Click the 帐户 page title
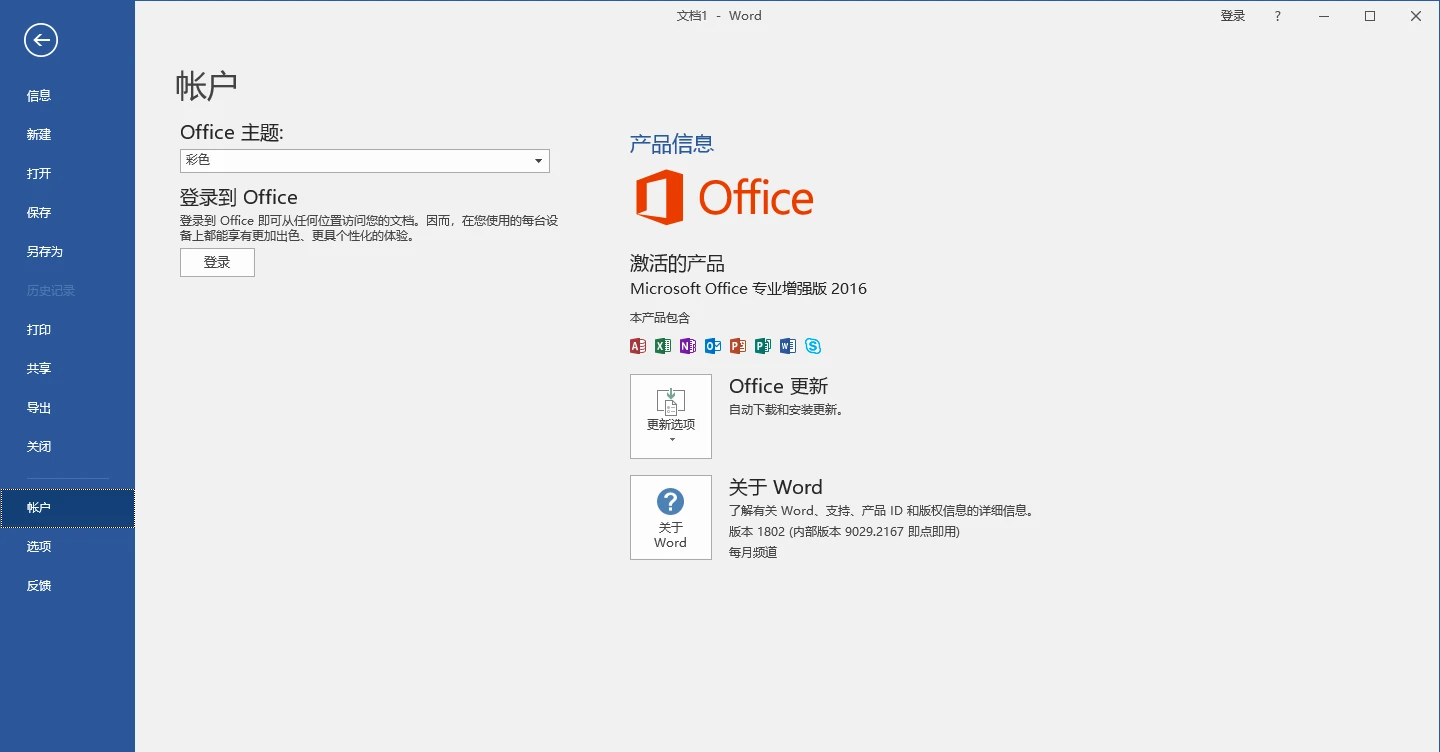Image resolution: width=1440 pixels, height=752 pixels. tap(207, 85)
